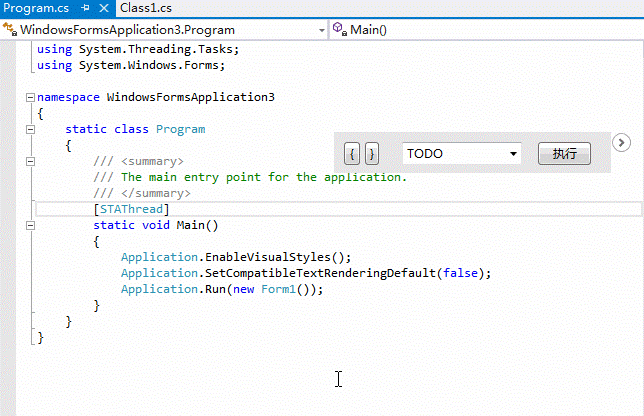Image resolution: width=644 pixels, height=416 pixels.
Task: Collapse the static class Program block
Action: pos(30,129)
